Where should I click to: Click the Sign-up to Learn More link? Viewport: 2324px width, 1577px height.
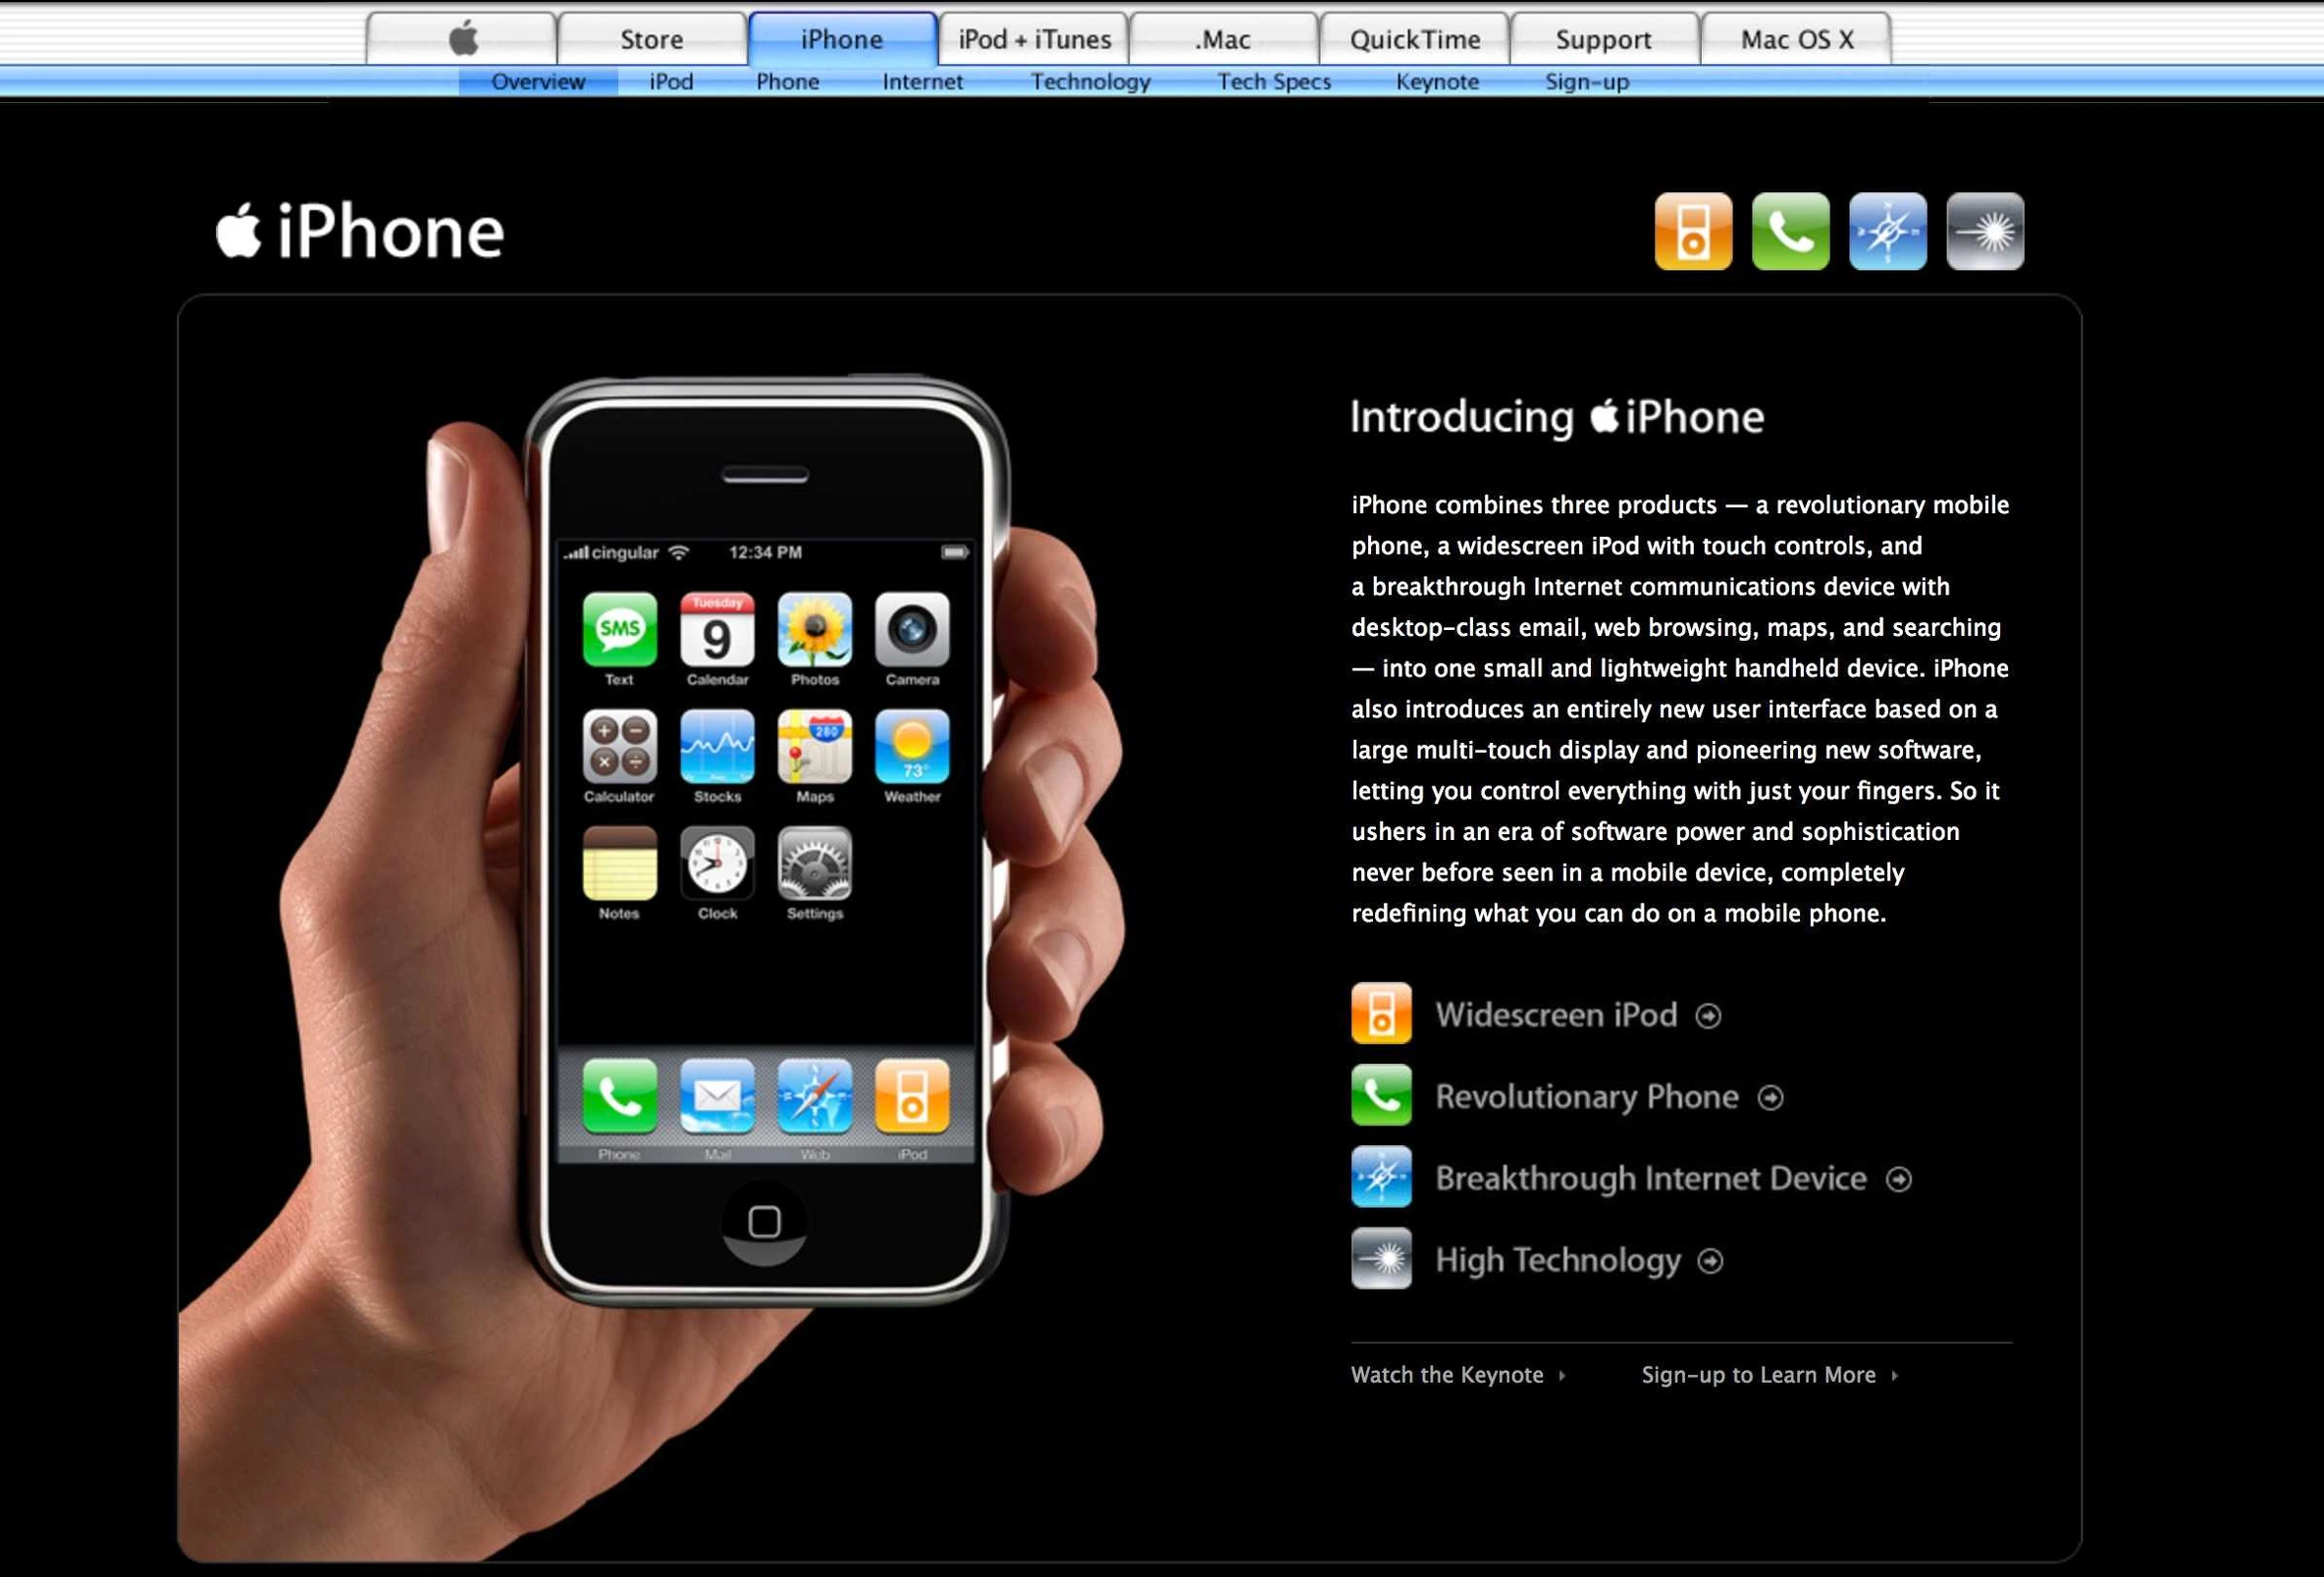coord(1758,1375)
